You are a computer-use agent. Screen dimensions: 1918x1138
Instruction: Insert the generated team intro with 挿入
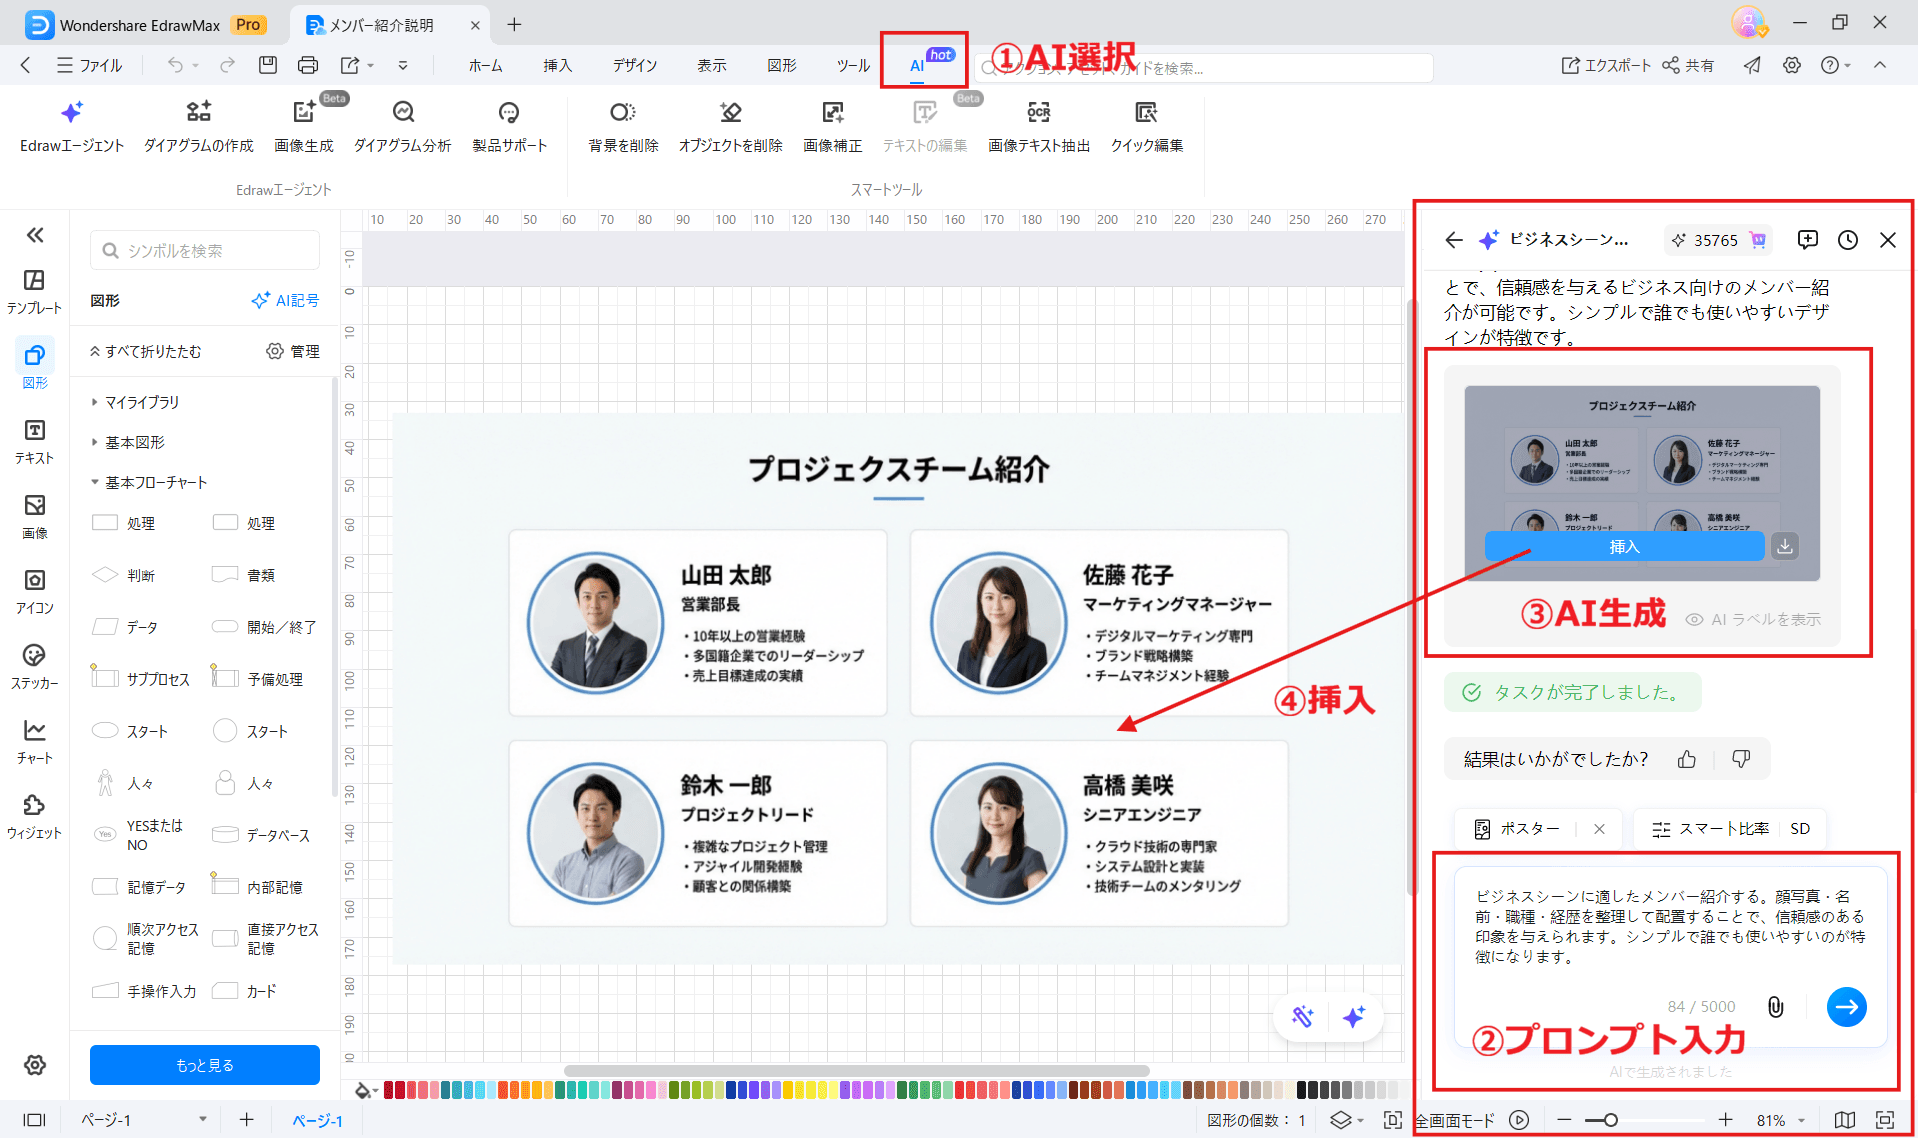[1625, 546]
